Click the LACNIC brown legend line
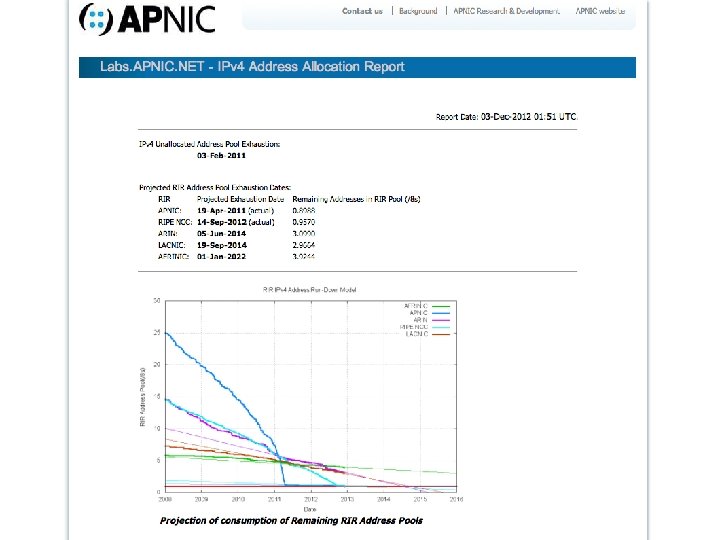 coord(441,334)
